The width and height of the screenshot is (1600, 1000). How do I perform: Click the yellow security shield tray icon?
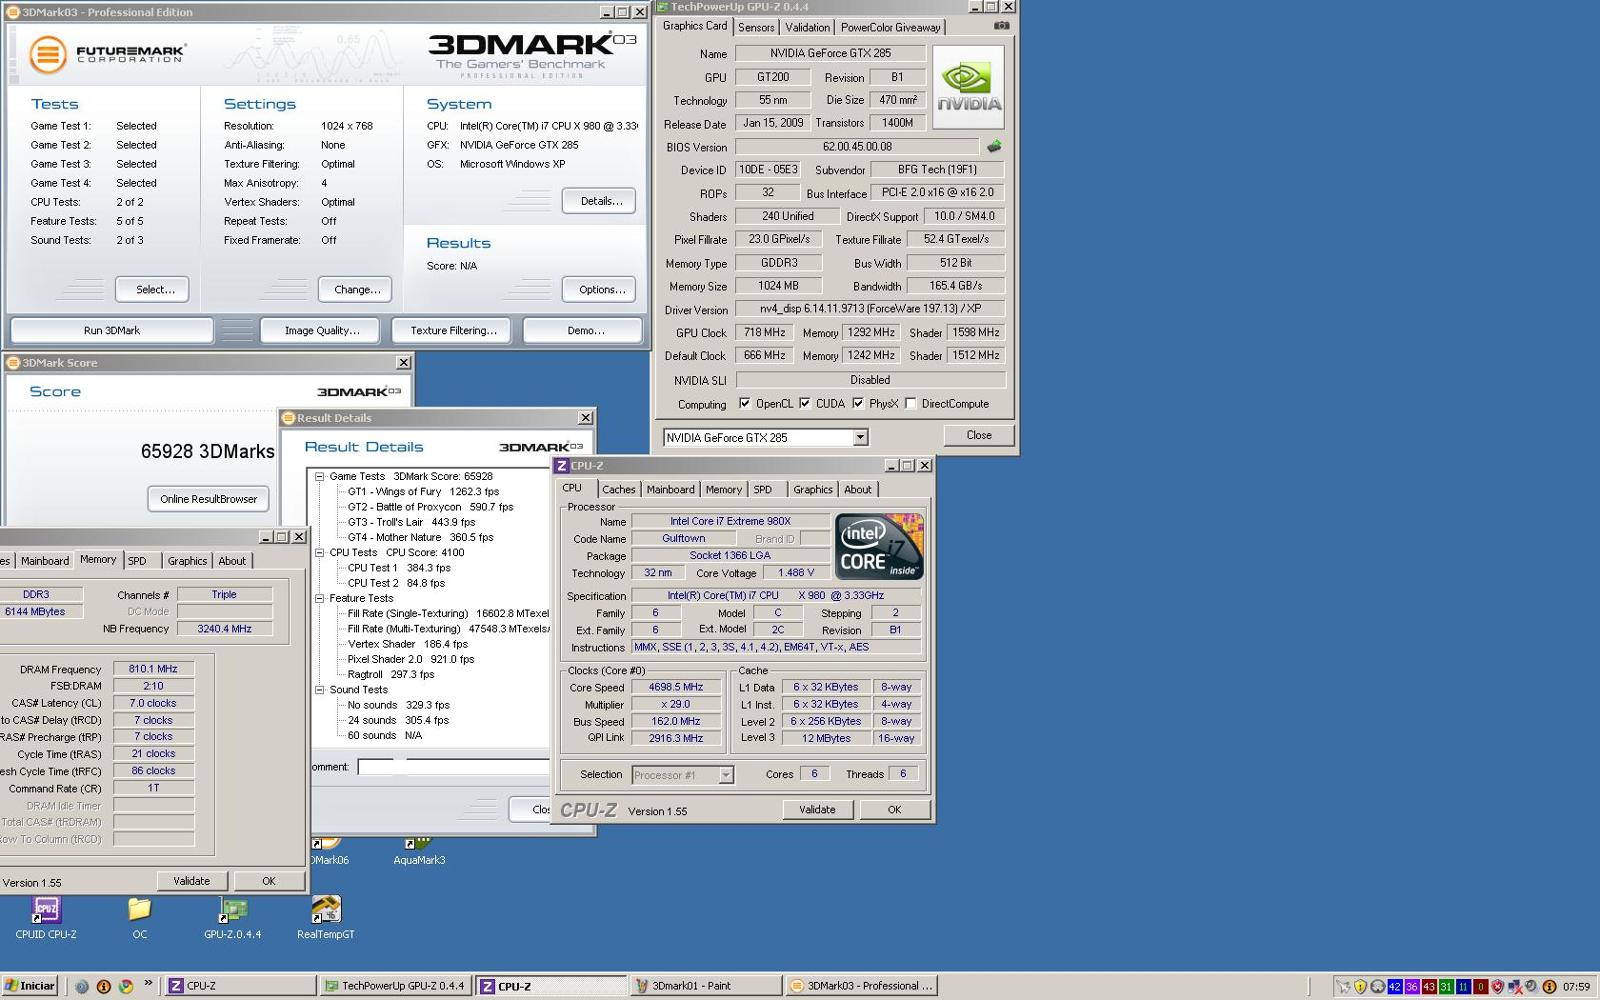tap(1360, 986)
